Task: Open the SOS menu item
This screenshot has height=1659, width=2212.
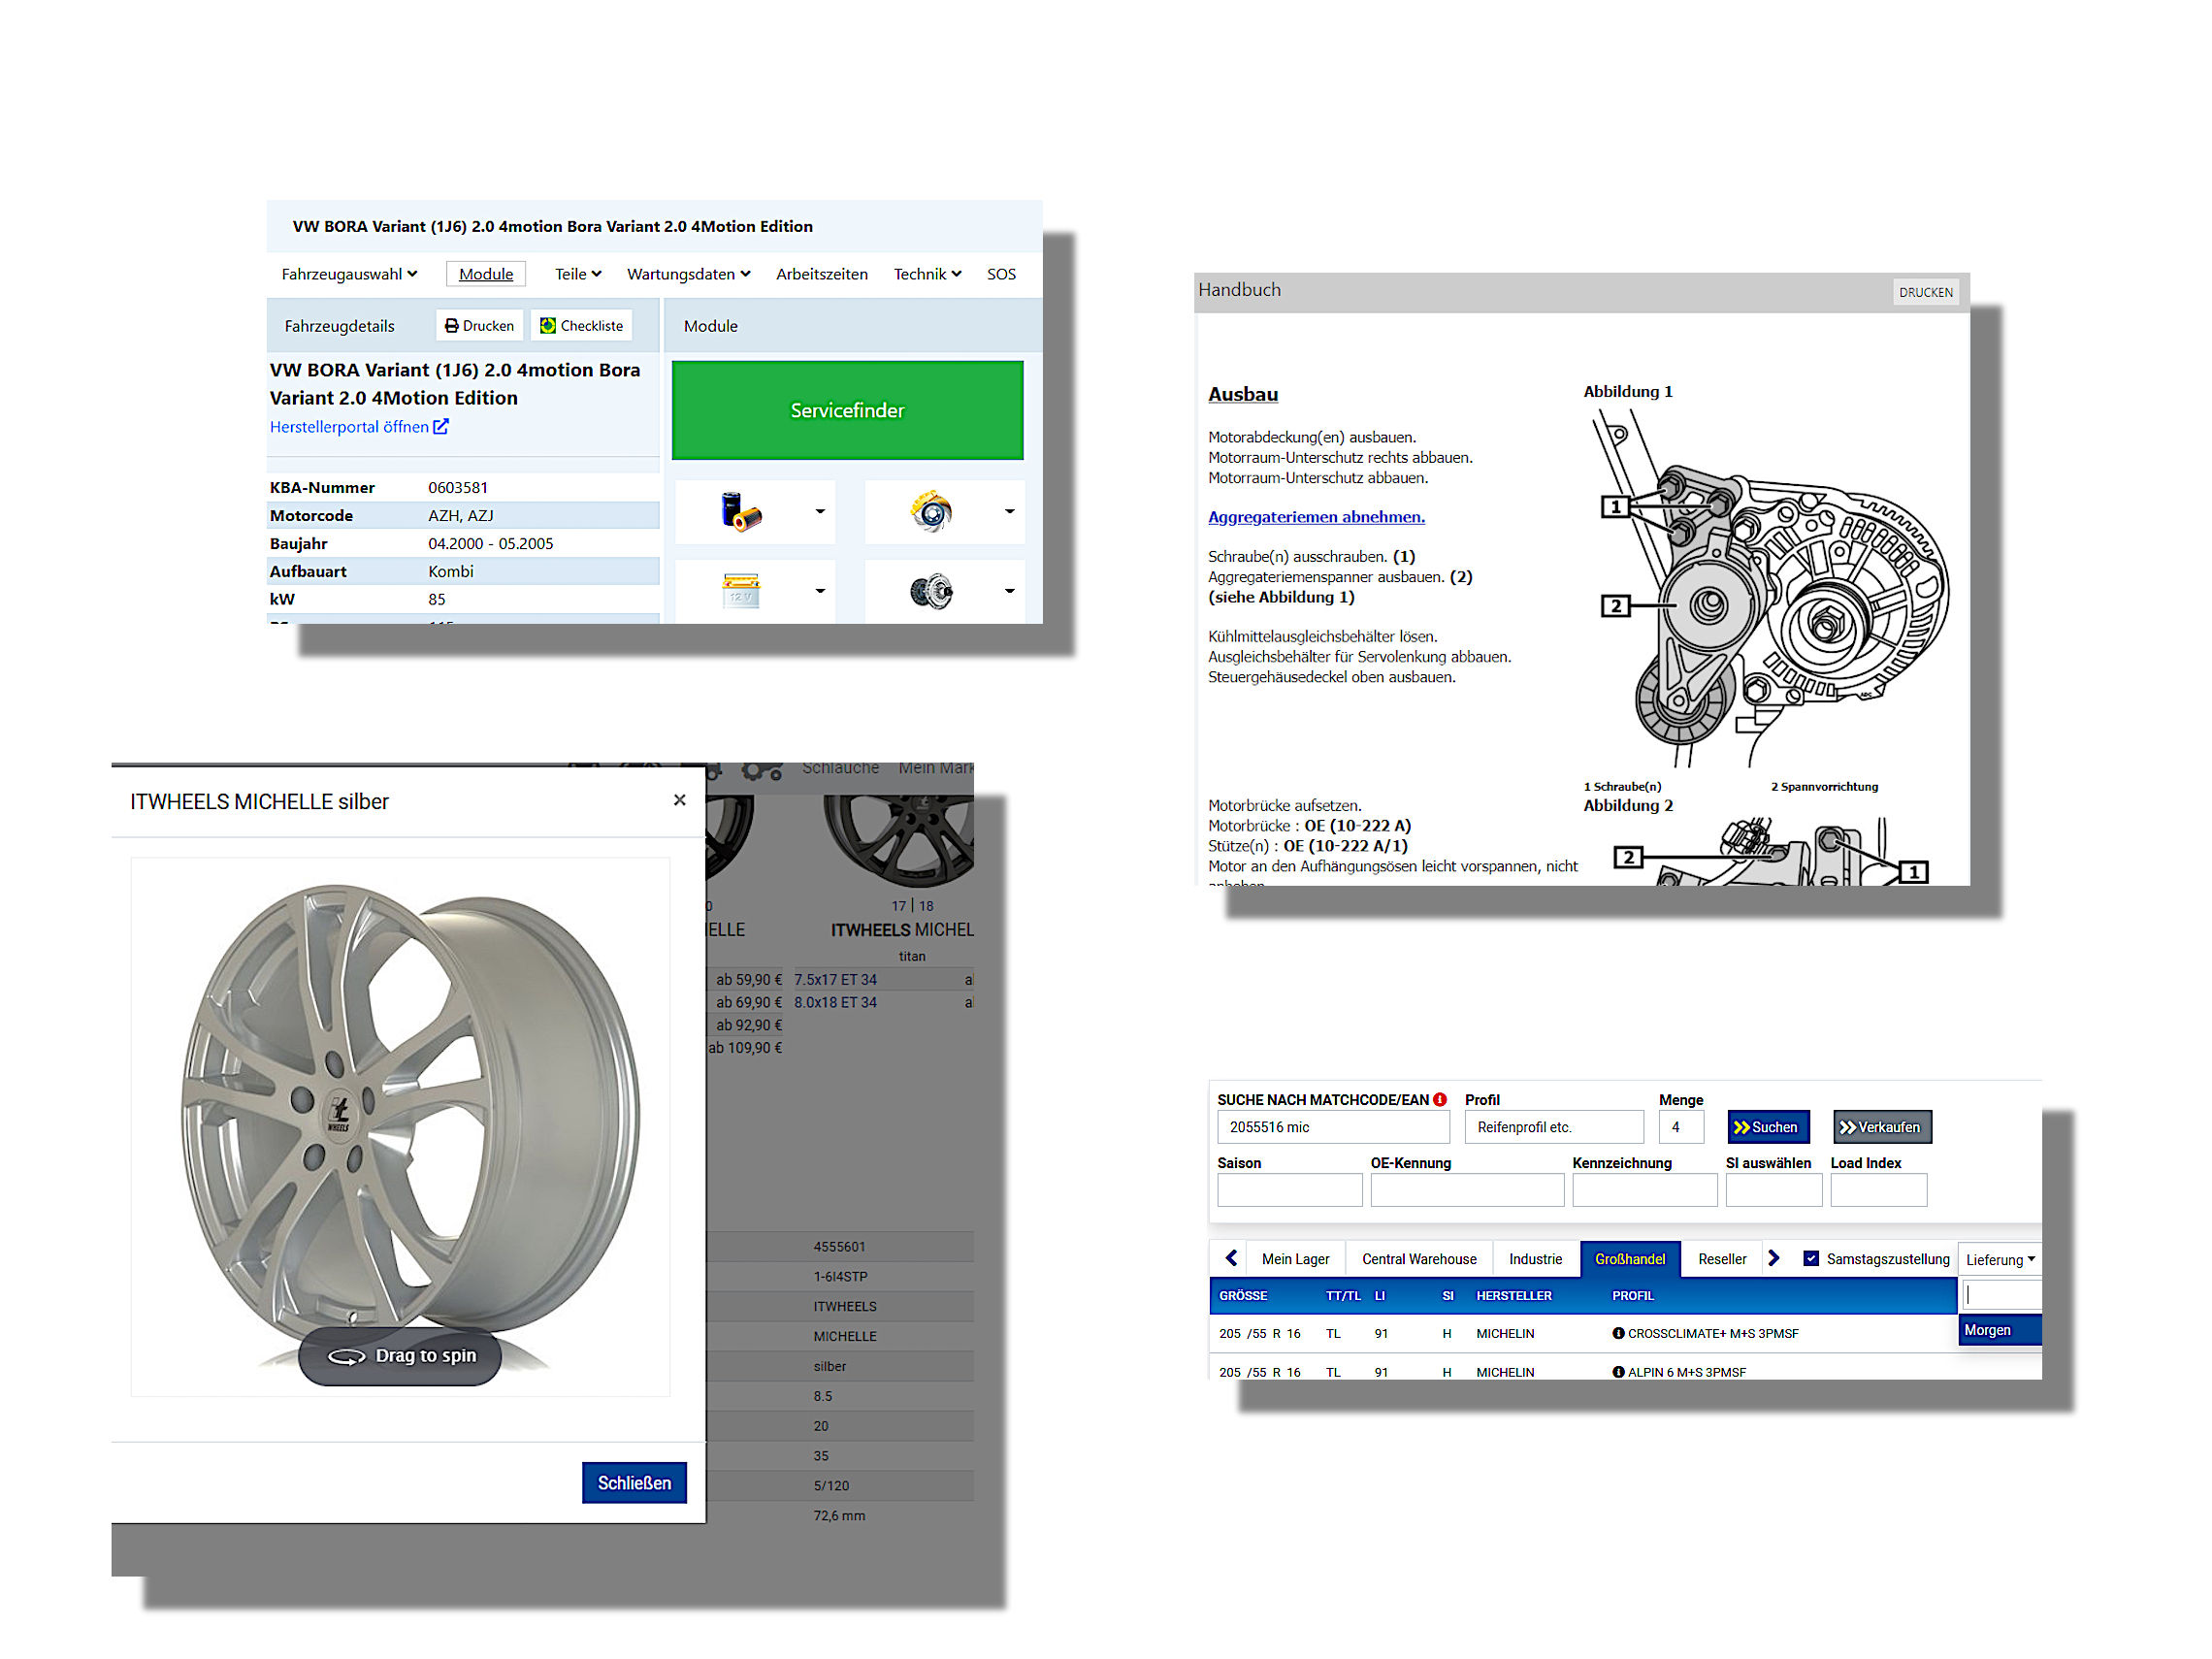Action: click(x=1001, y=274)
